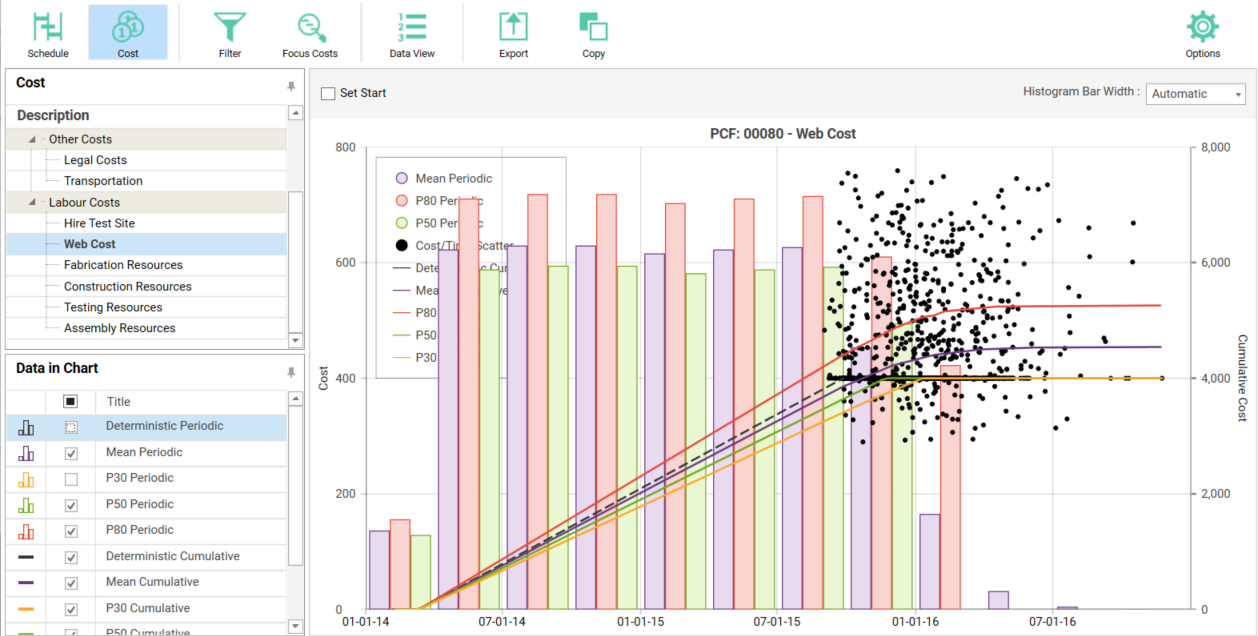Uncheck the Mean Periodic series
This screenshot has width=1258, height=636.
coord(71,453)
